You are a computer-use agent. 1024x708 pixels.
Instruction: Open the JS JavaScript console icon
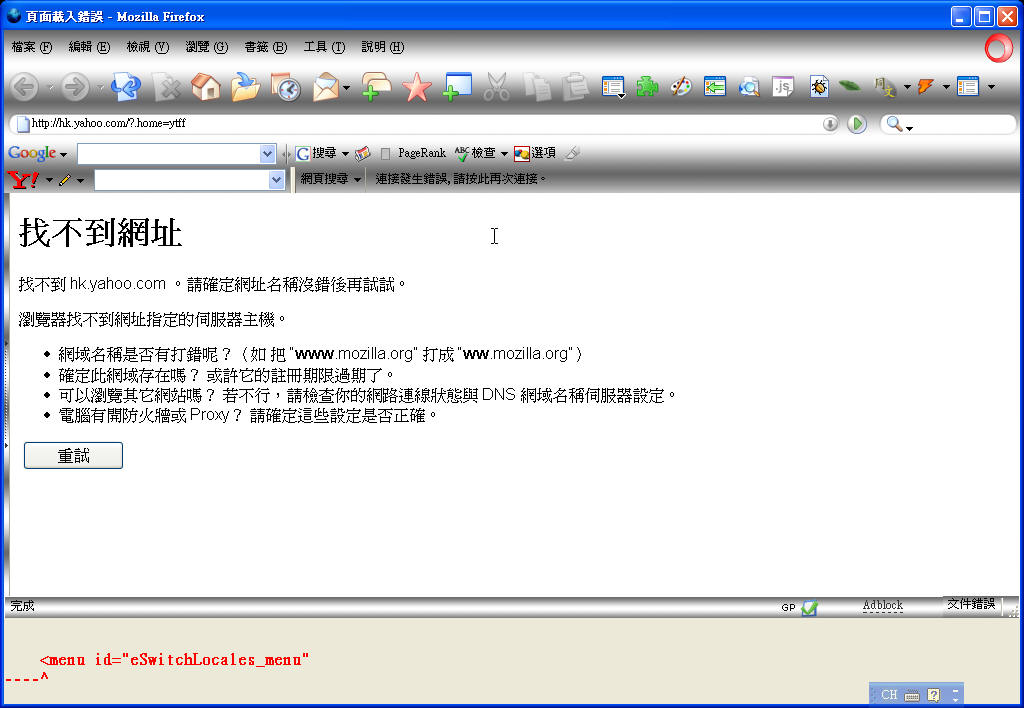783,86
